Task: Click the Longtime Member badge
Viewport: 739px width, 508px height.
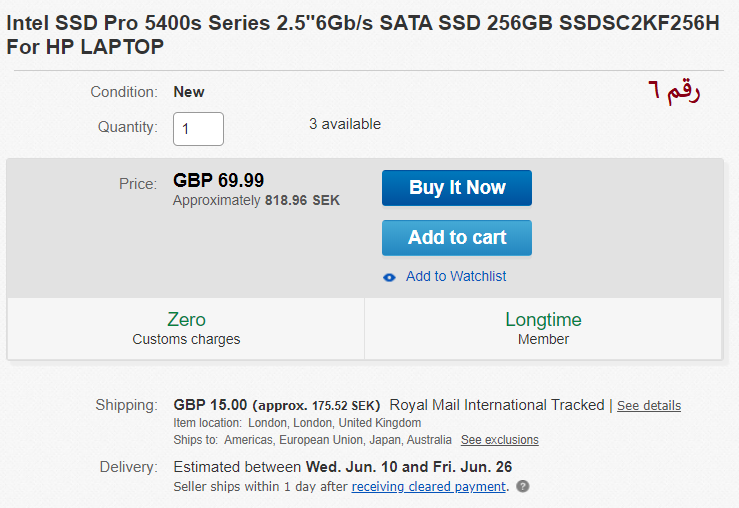Action: tap(543, 328)
